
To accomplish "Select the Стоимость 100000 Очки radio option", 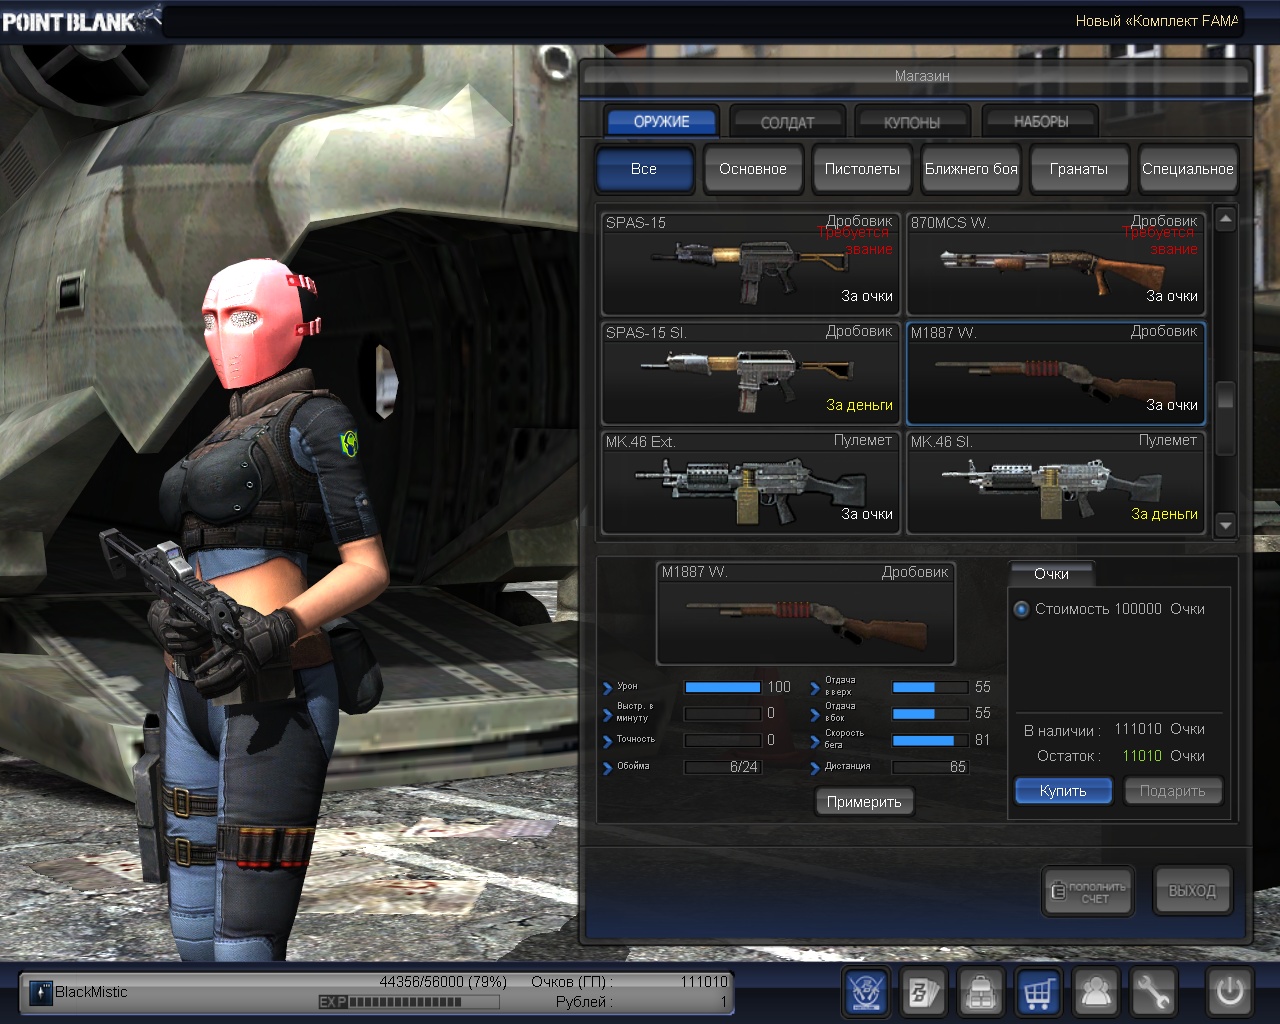I will coord(1021,609).
